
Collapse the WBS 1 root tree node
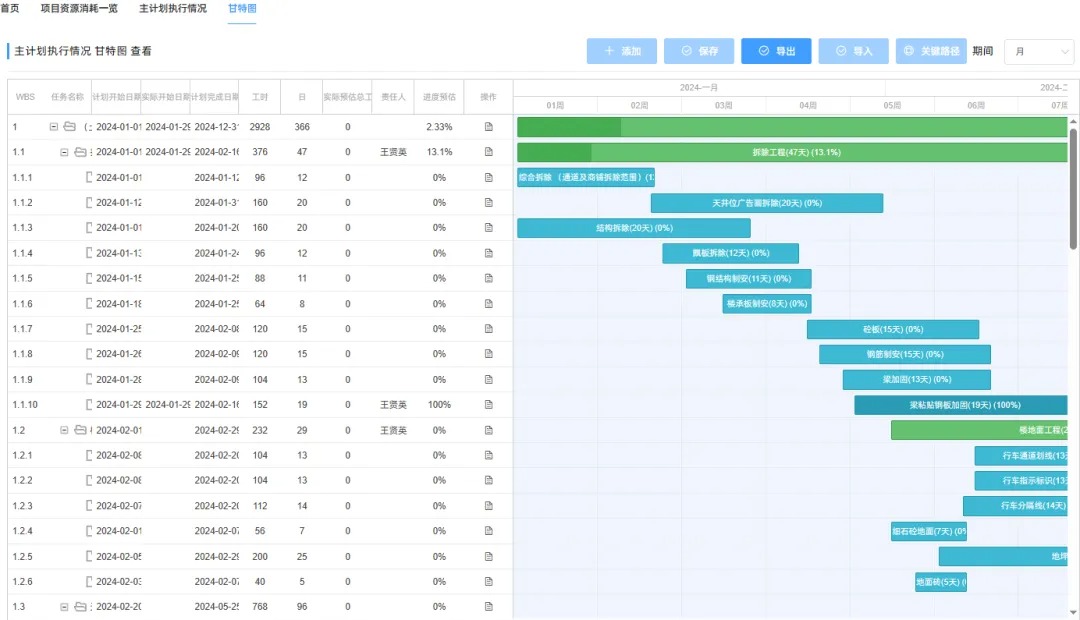[54, 127]
